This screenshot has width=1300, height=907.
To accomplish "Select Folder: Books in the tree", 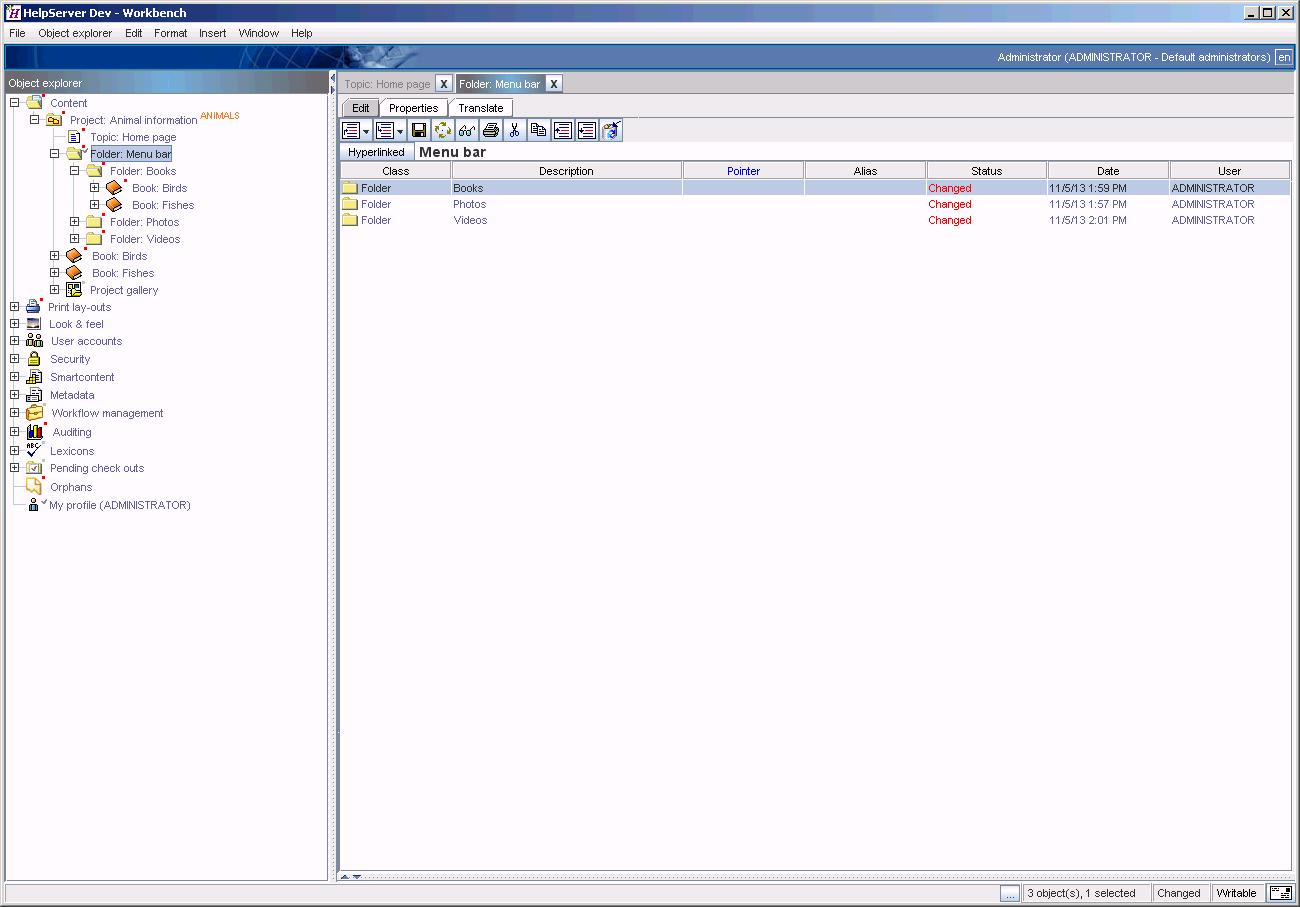I will (x=143, y=171).
